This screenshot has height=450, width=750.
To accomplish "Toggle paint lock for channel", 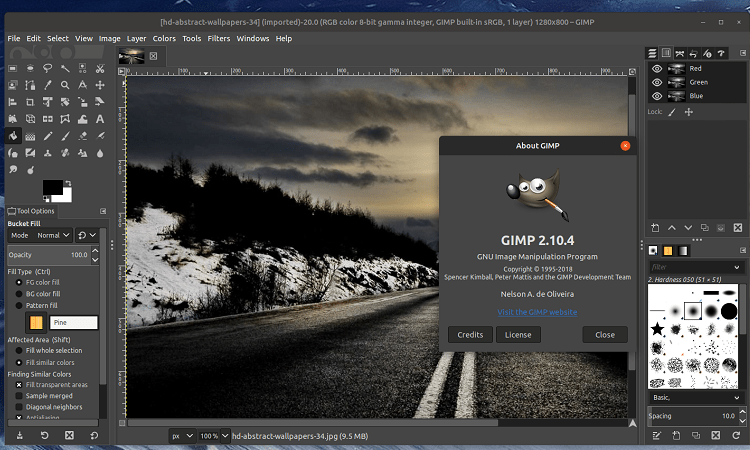I will [672, 112].
